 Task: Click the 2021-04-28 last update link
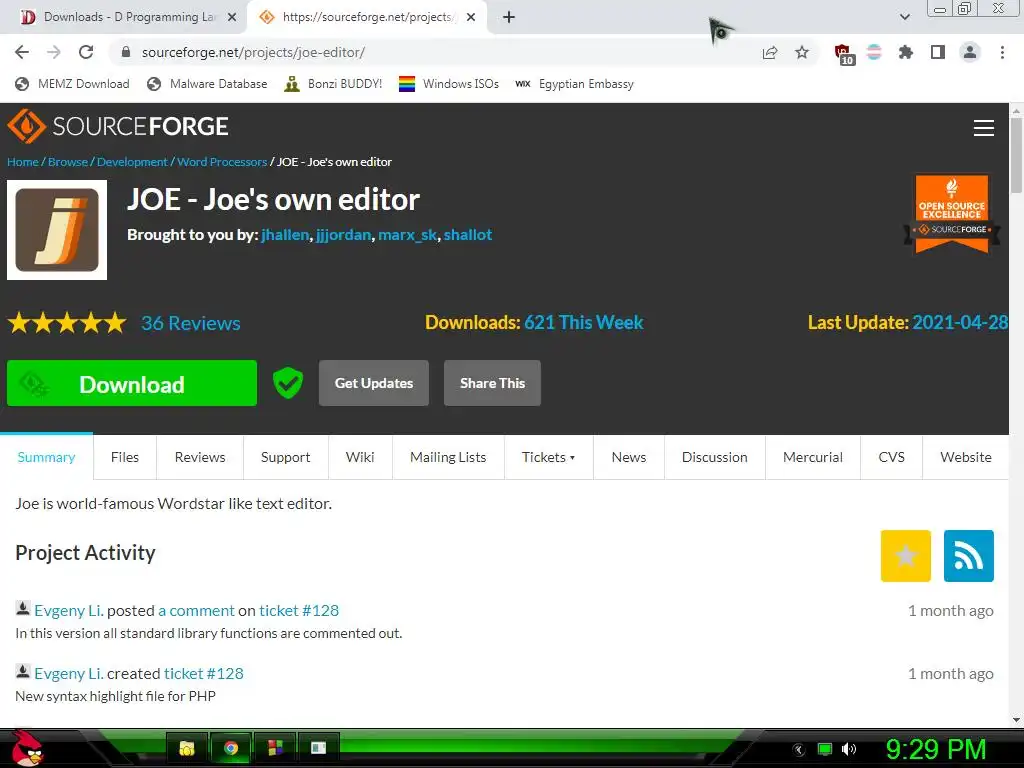pyautogui.click(x=960, y=323)
